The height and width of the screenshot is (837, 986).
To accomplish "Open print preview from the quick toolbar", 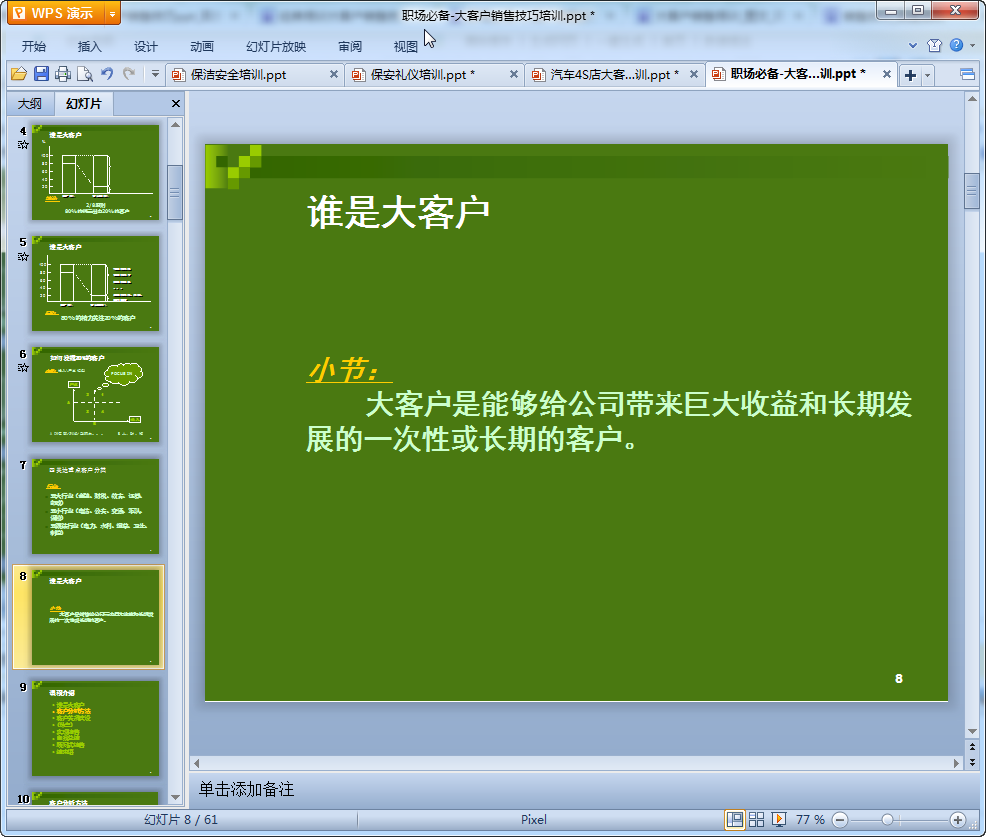I will click(x=85, y=74).
